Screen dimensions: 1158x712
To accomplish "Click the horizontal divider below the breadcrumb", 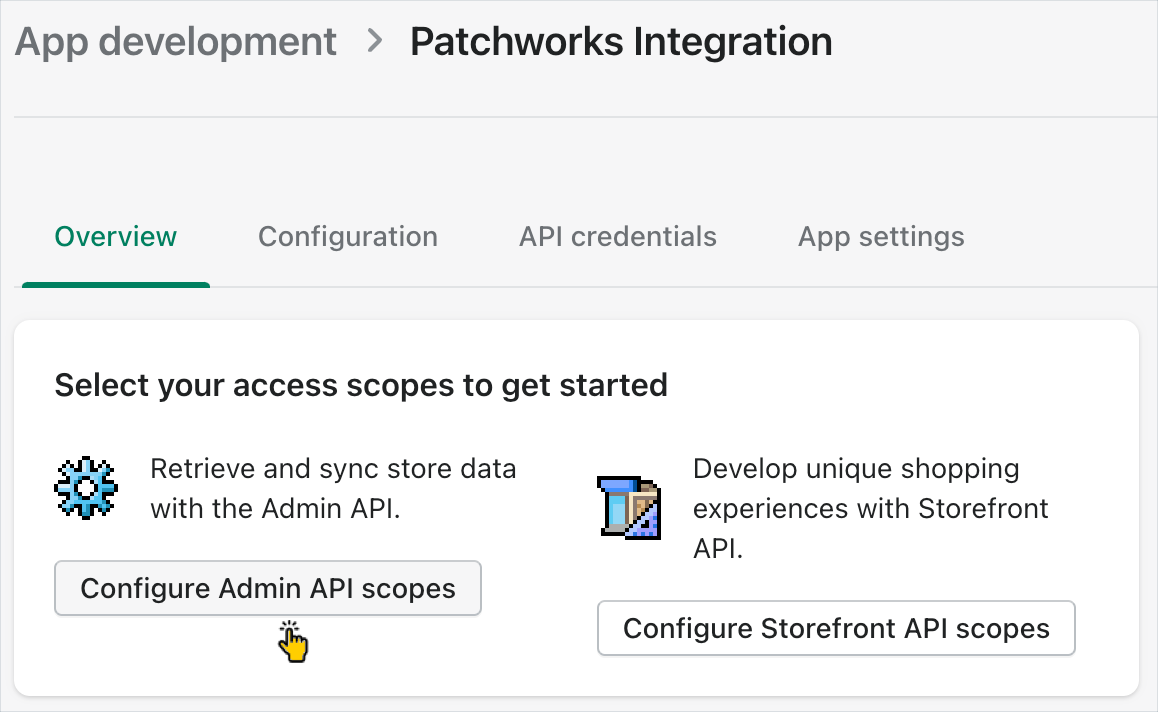I will tap(579, 118).
